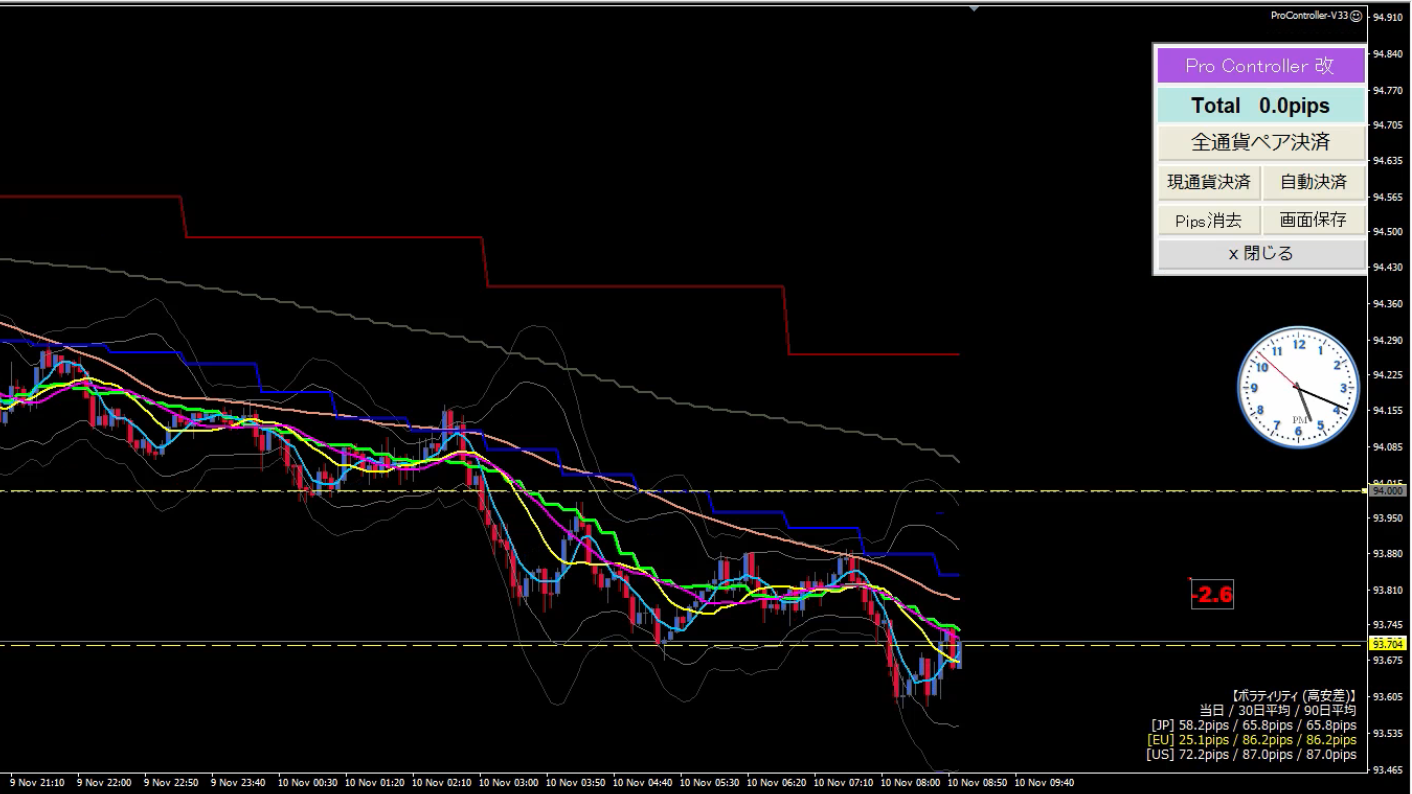This screenshot has height=794, width=1412.
Task: Click the 93.465 price axis value
Action: [1386, 769]
